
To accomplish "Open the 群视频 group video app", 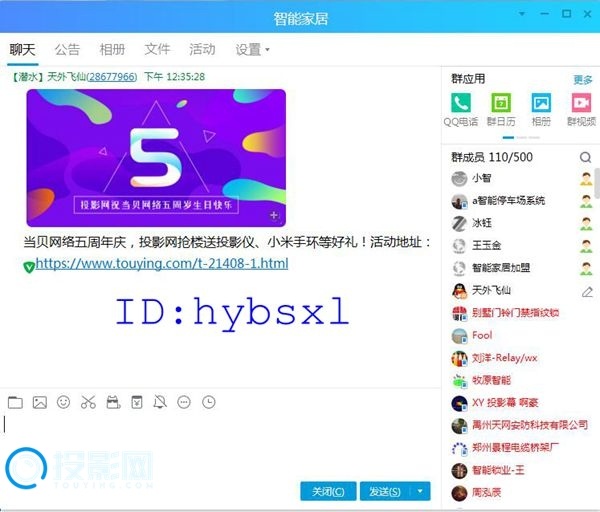I will pyautogui.click(x=580, y=103).
